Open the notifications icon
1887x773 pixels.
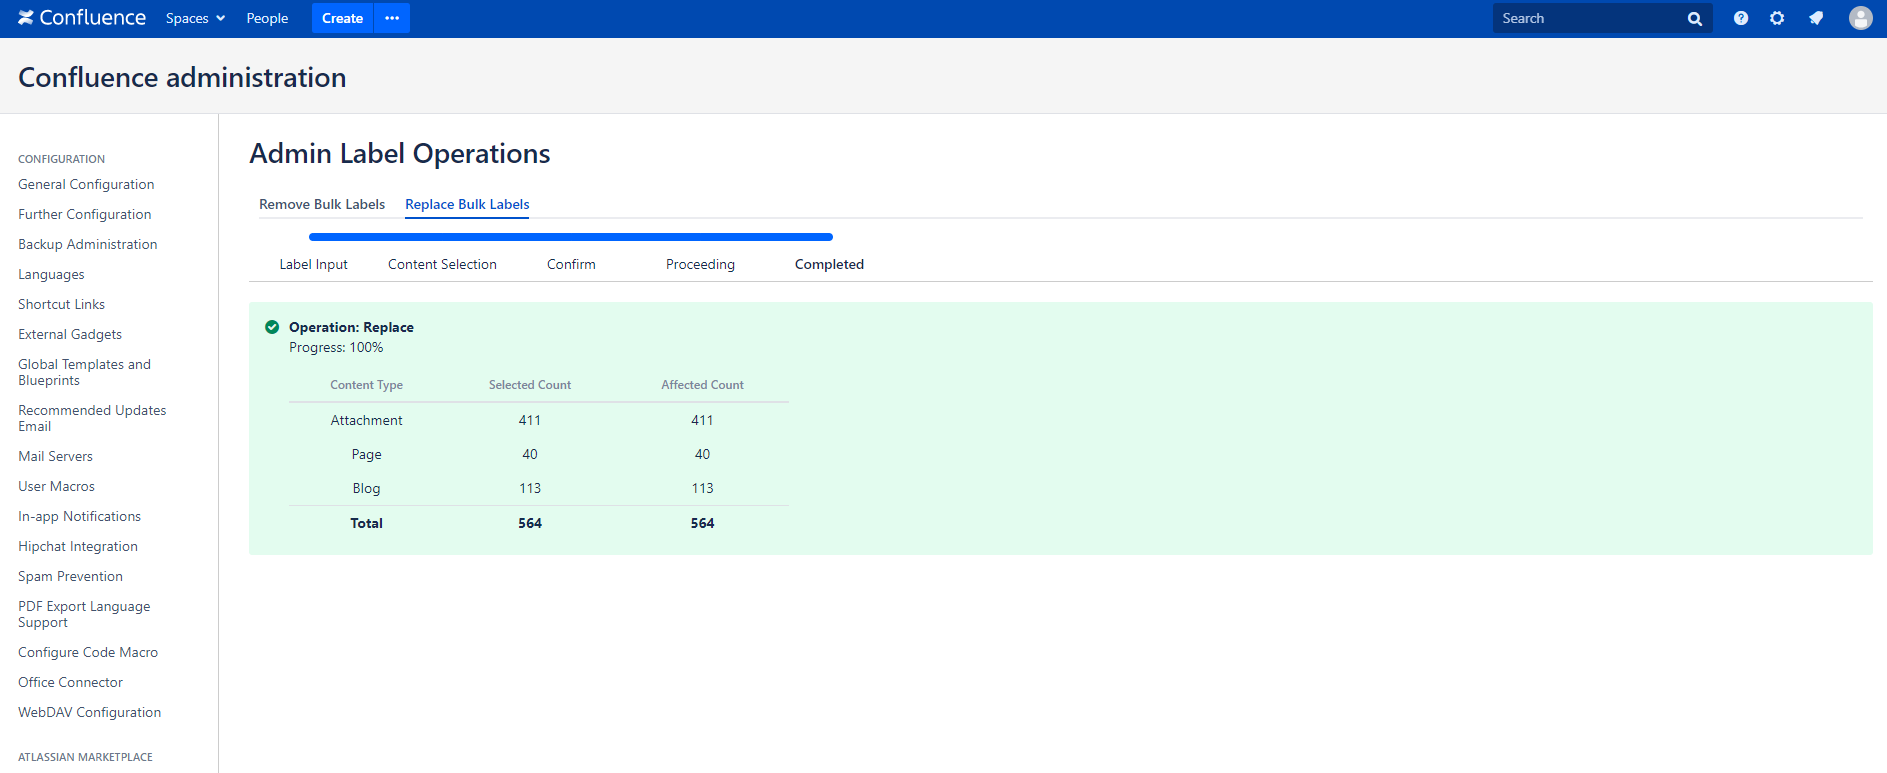coord(1816,18)
